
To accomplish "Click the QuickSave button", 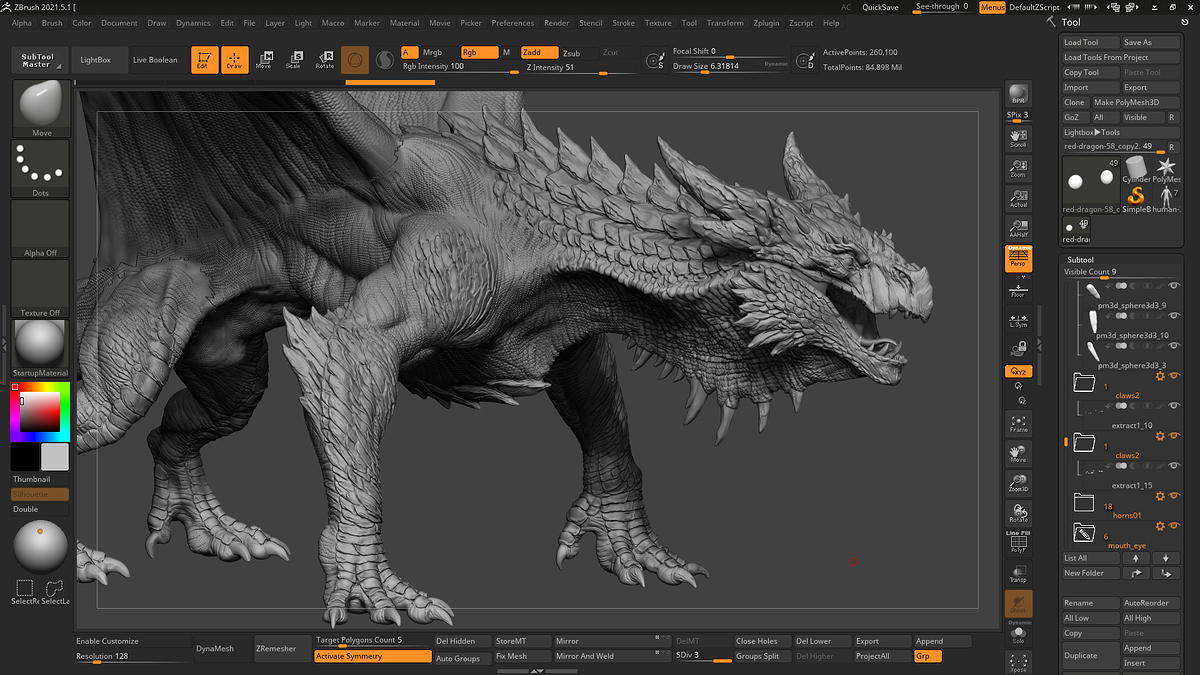I will click(x=880, y=7).
